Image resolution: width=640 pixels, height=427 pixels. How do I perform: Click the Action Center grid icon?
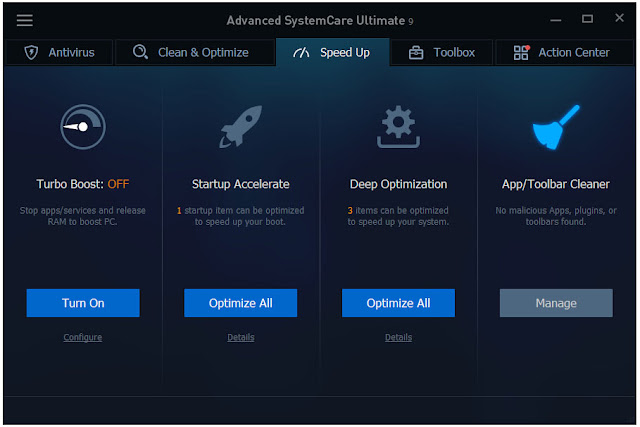point(521,52)
